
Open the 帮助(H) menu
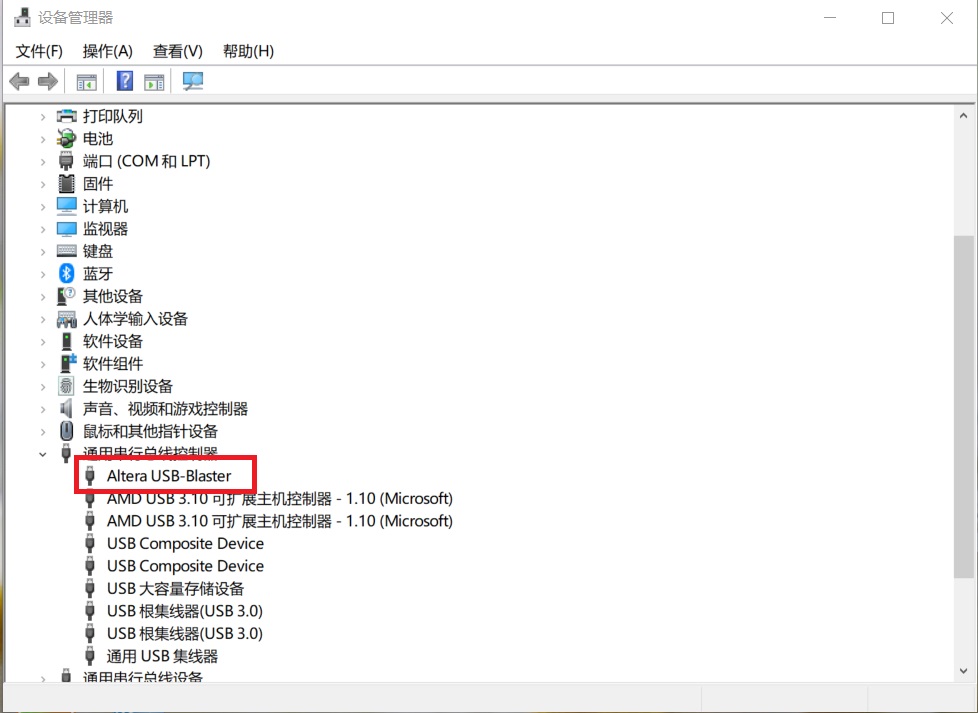click(x=248, y=51)
